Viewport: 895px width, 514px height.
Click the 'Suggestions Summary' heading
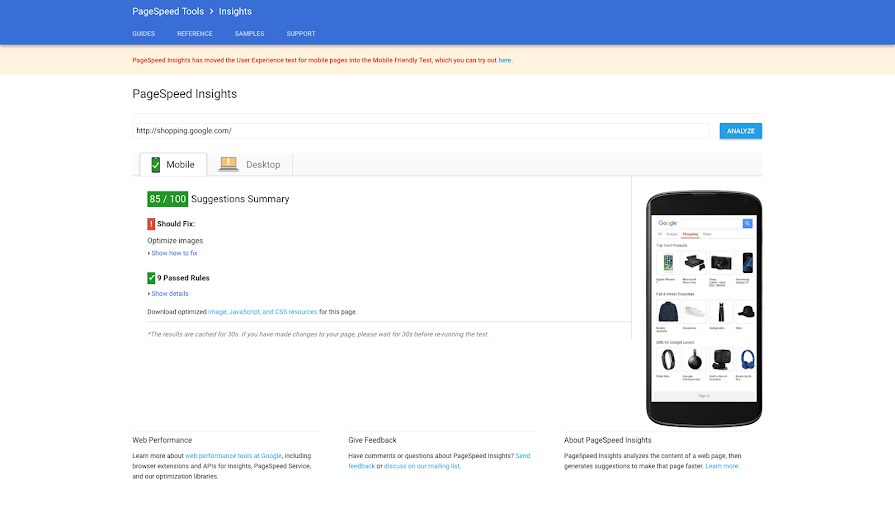[240, 199]
